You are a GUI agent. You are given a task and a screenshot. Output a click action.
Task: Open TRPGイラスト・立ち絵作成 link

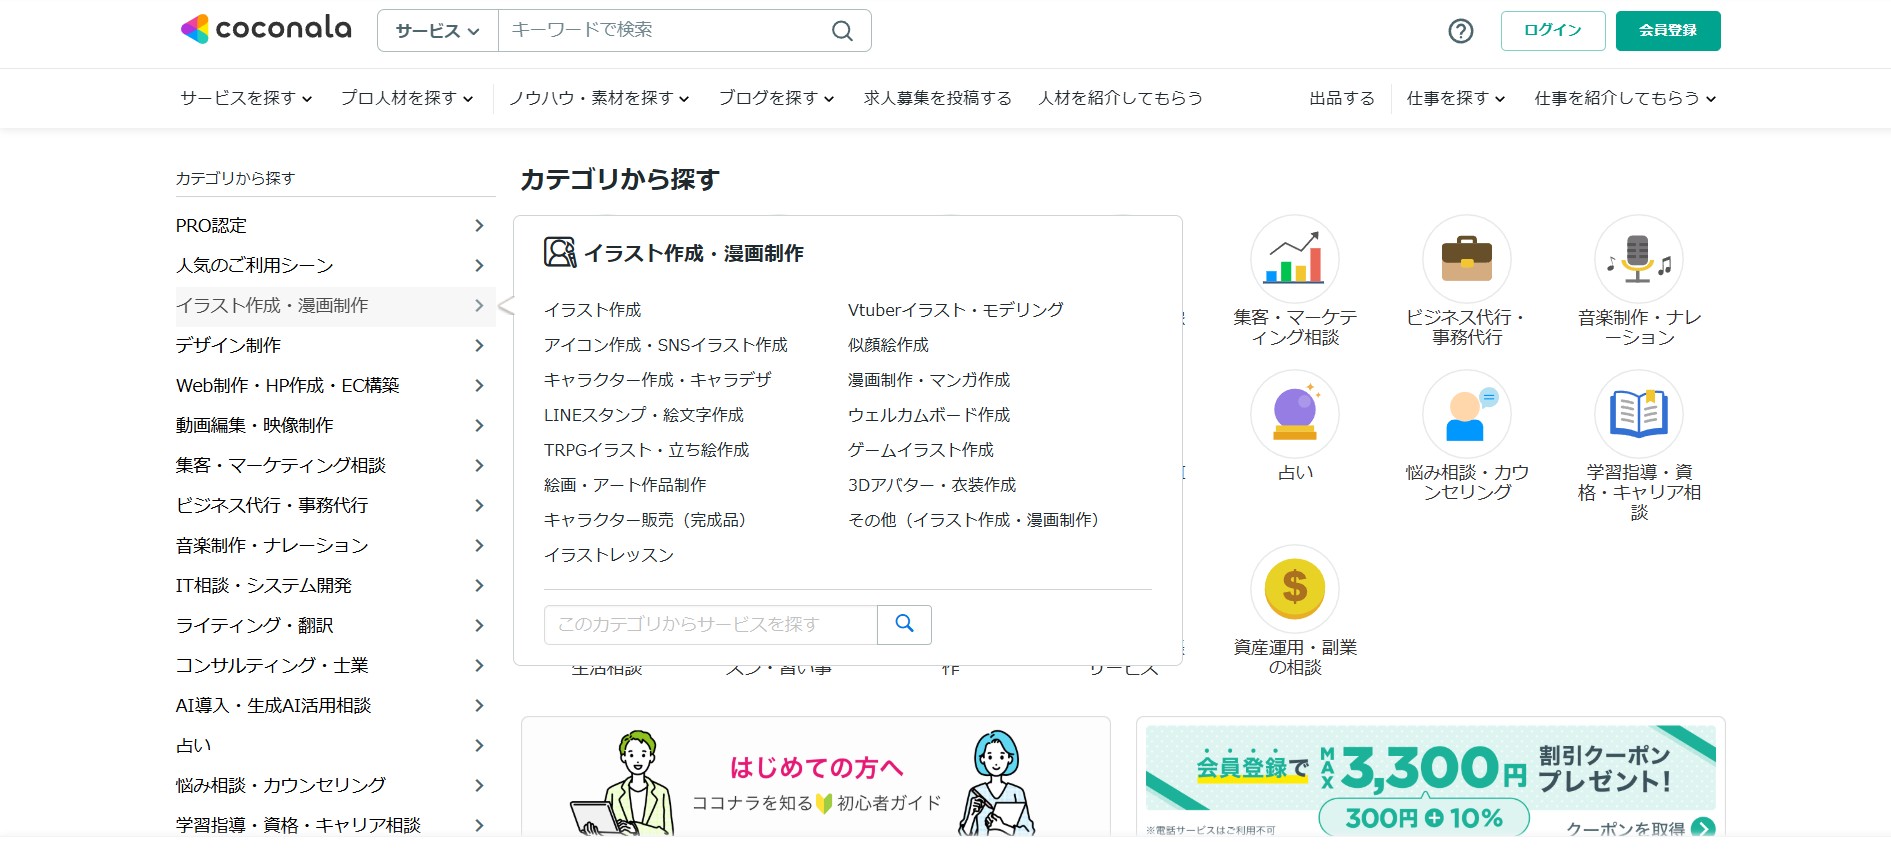coord(647,450)
